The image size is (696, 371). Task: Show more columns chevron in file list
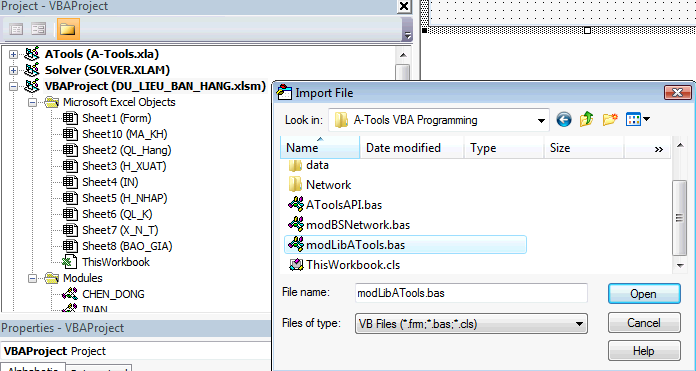point(659,150)
